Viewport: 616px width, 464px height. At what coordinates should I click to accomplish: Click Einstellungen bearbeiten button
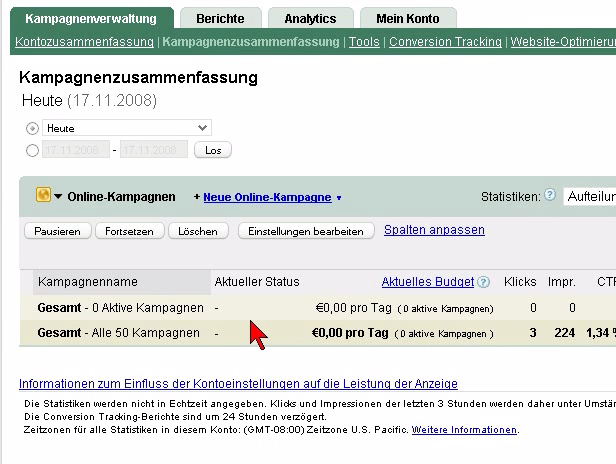coord(305,231)
